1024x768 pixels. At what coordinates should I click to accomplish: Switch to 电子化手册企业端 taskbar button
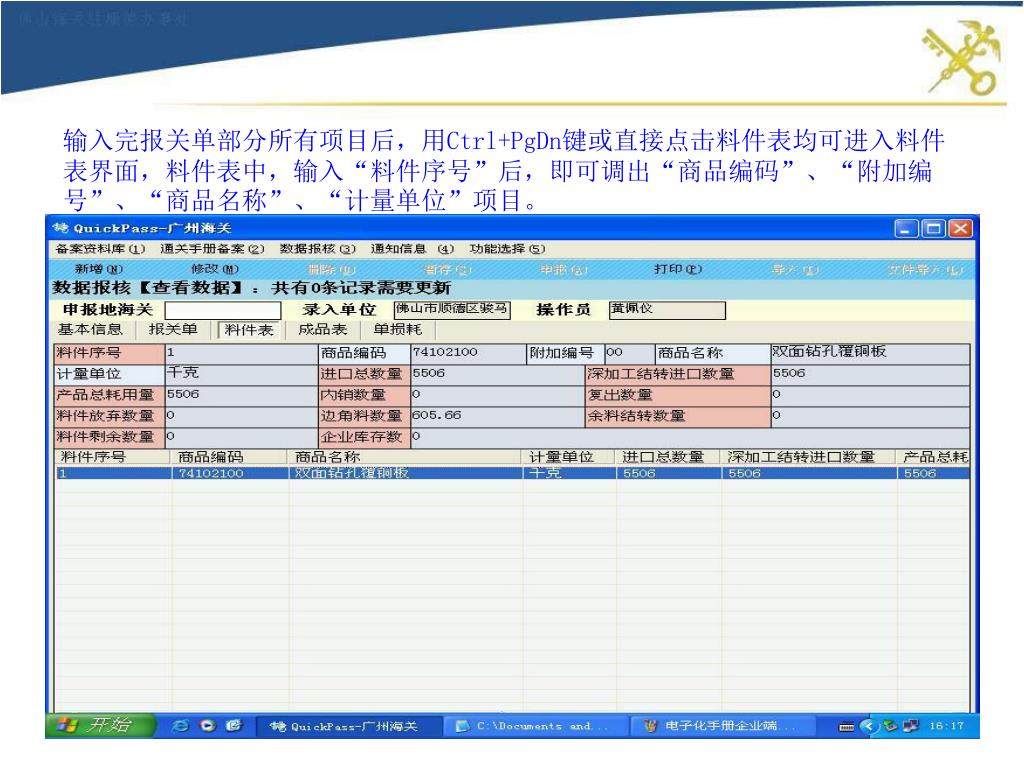pyautogui.click(x=723, y=726)
